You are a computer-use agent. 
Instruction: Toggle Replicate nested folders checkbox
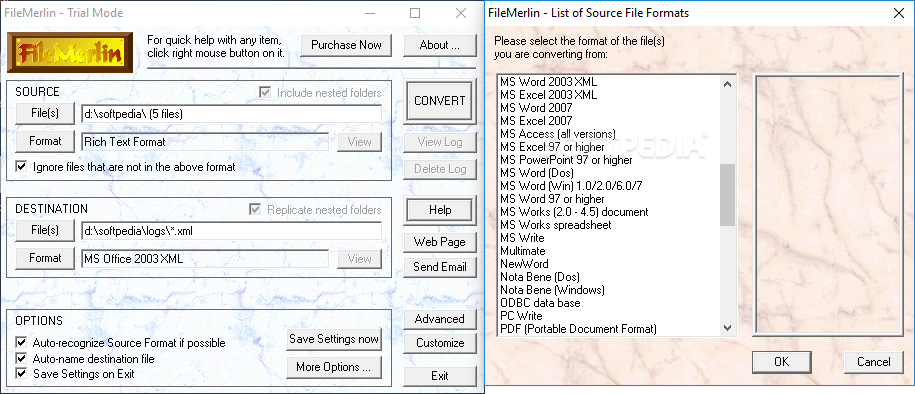tap(255, 210)
